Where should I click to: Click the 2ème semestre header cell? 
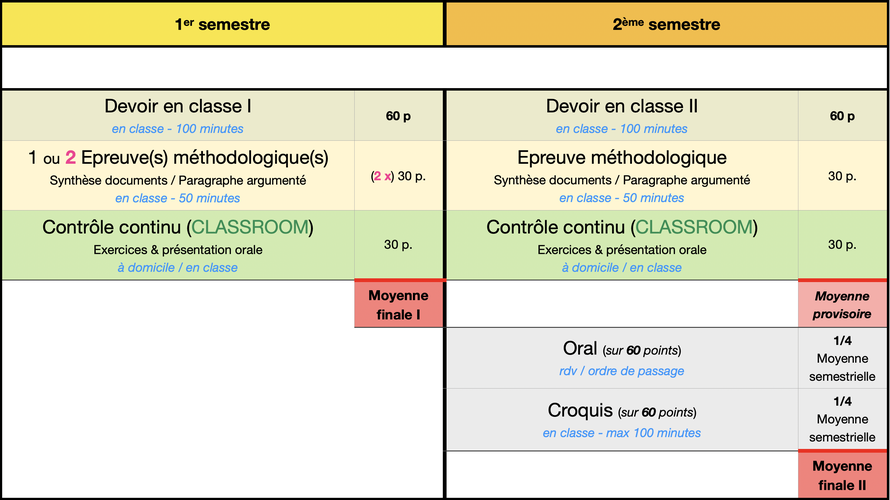[667, 24]
